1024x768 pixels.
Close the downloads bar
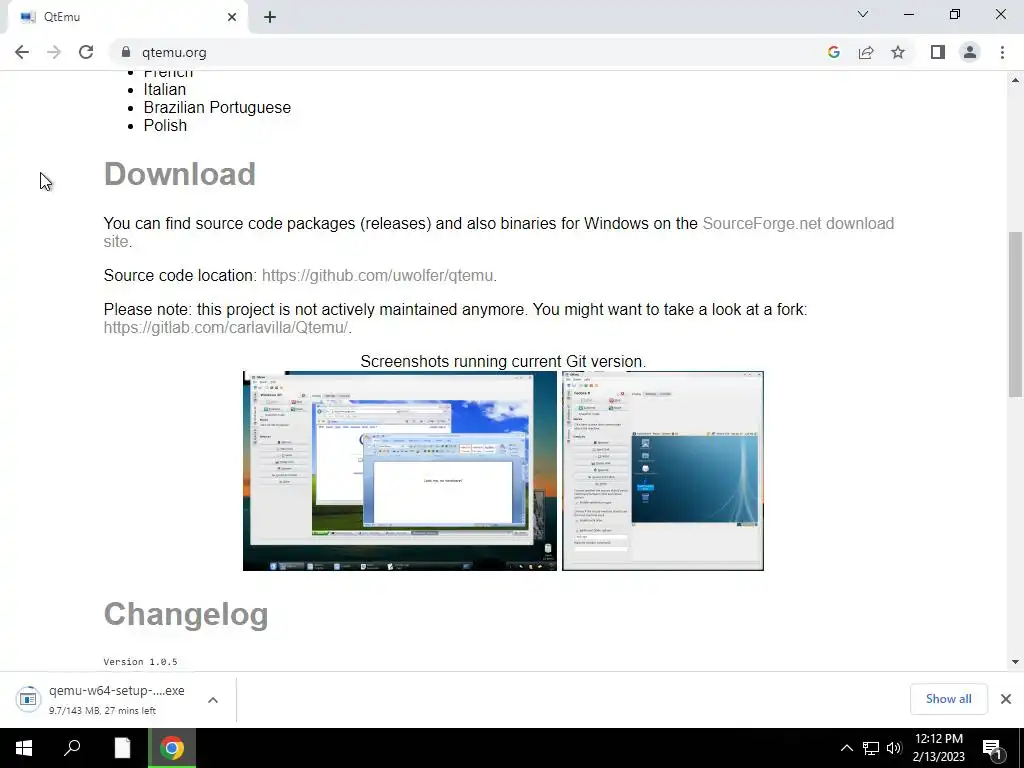click(x=1006, y=699)
